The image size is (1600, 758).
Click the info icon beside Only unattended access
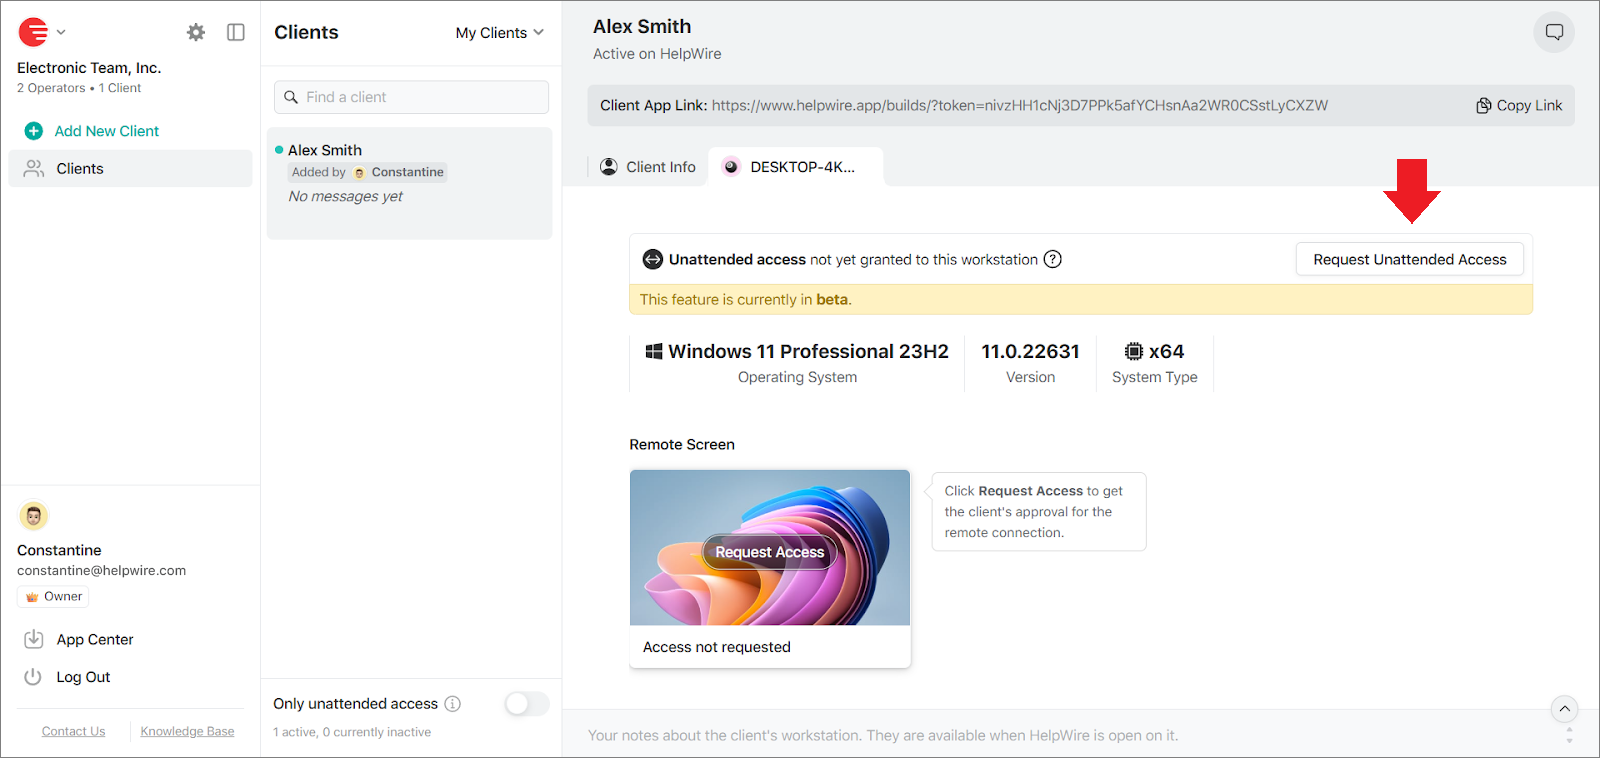coord(453,704)
